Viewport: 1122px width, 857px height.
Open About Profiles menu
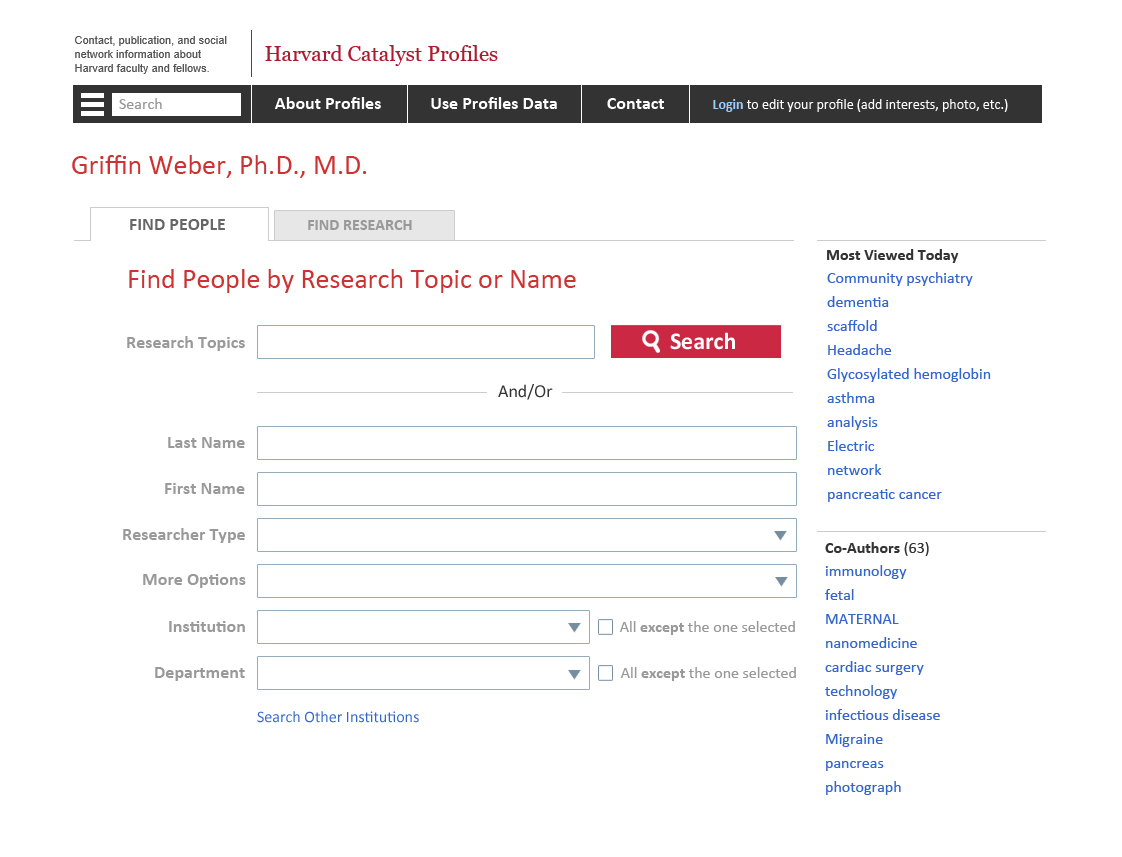point(328,104)
